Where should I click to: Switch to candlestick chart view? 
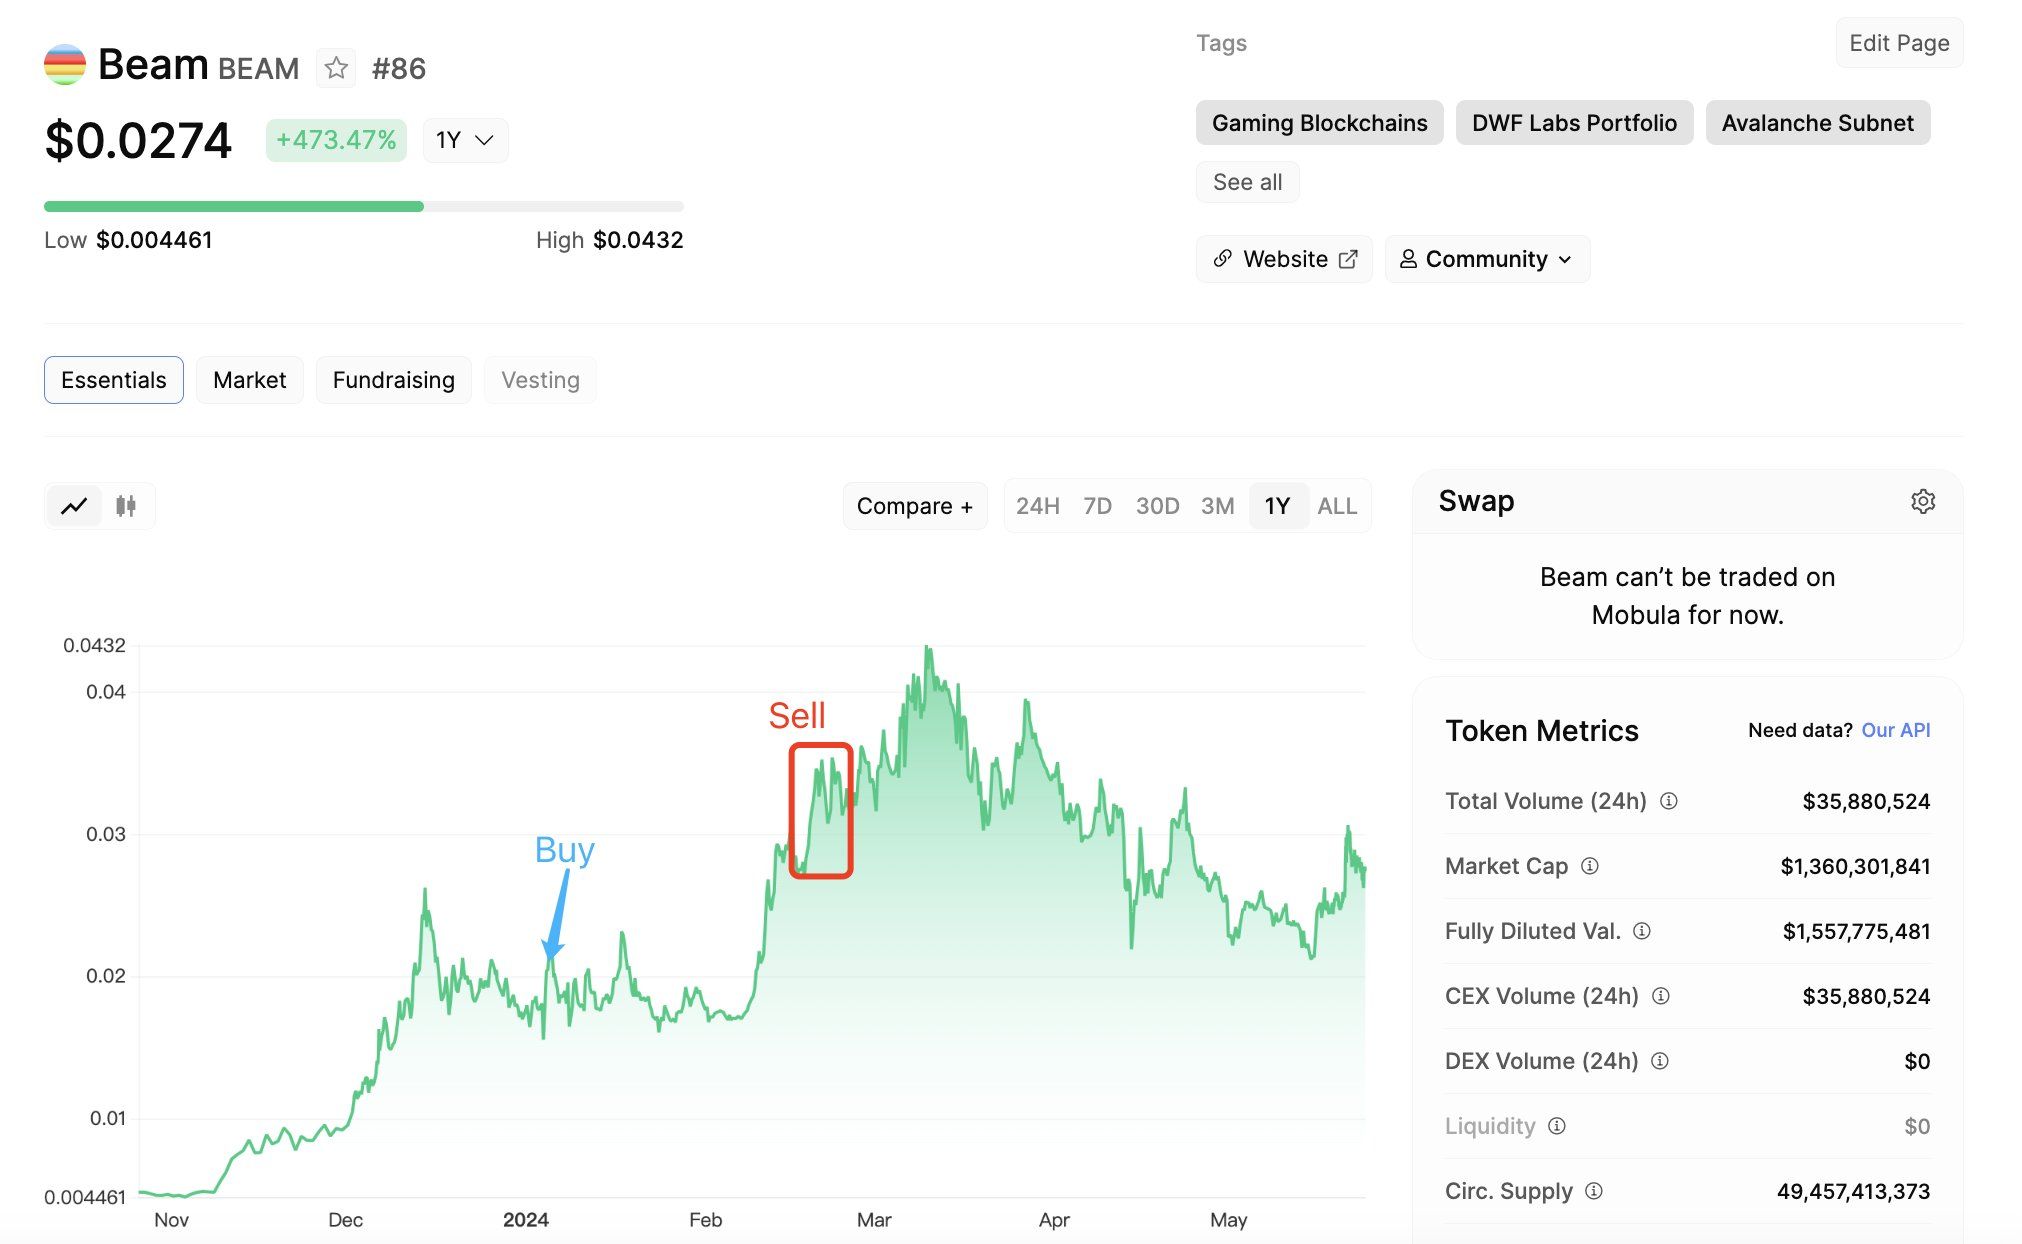[126, 506]
